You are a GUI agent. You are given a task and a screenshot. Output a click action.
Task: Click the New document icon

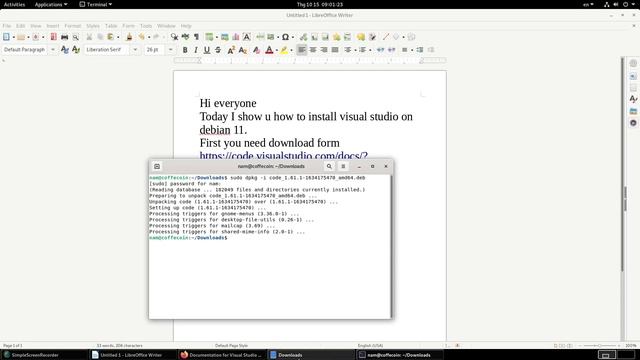click(6, 37)
